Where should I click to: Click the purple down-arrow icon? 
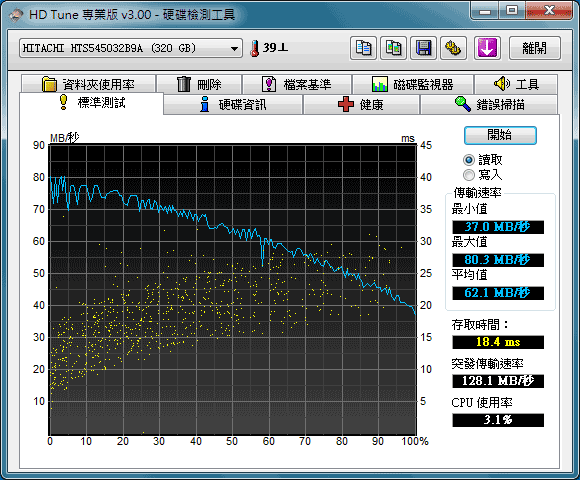click(488, 48)
